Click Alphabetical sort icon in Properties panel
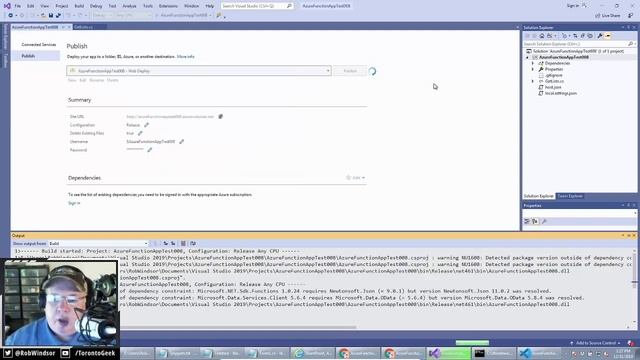Viewport: 640px width, 360px height. pos(535,221)
